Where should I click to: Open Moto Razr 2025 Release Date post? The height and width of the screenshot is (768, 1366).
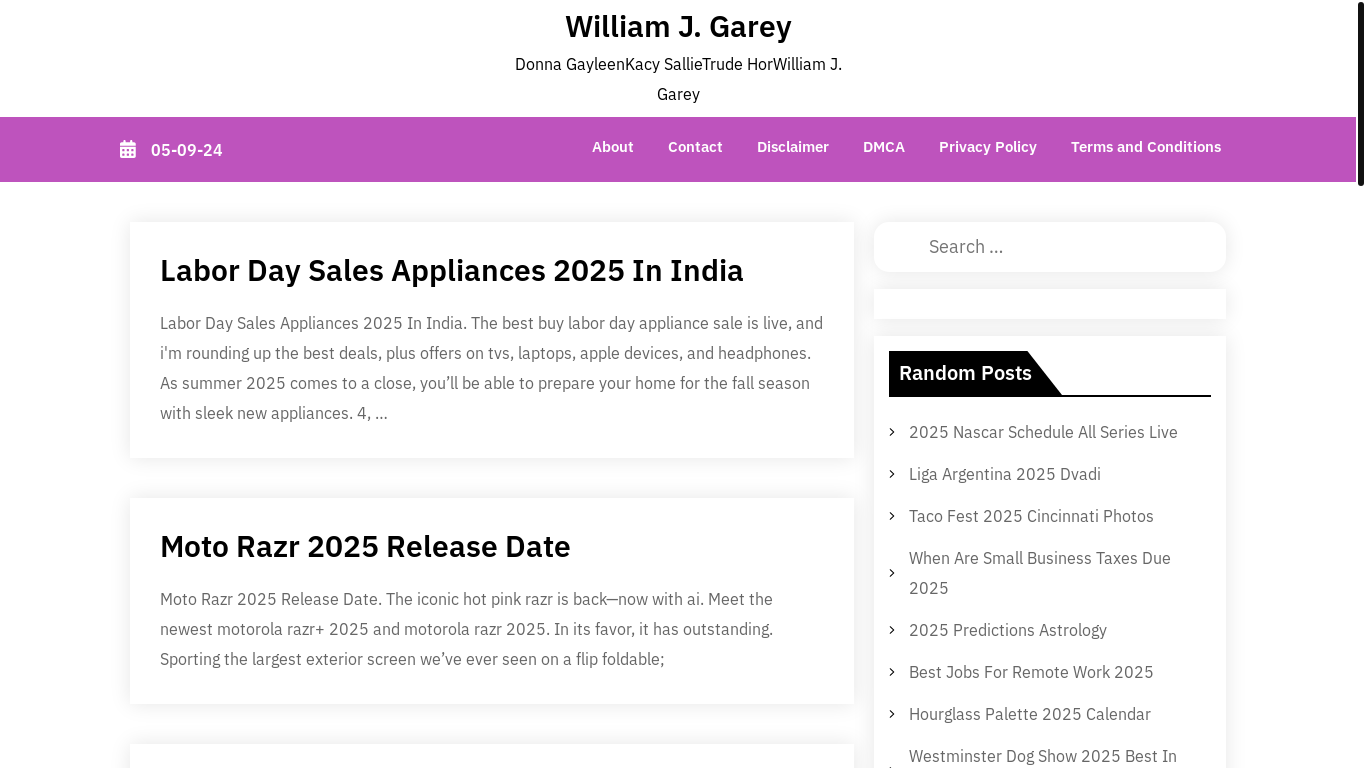pos(365,547)
